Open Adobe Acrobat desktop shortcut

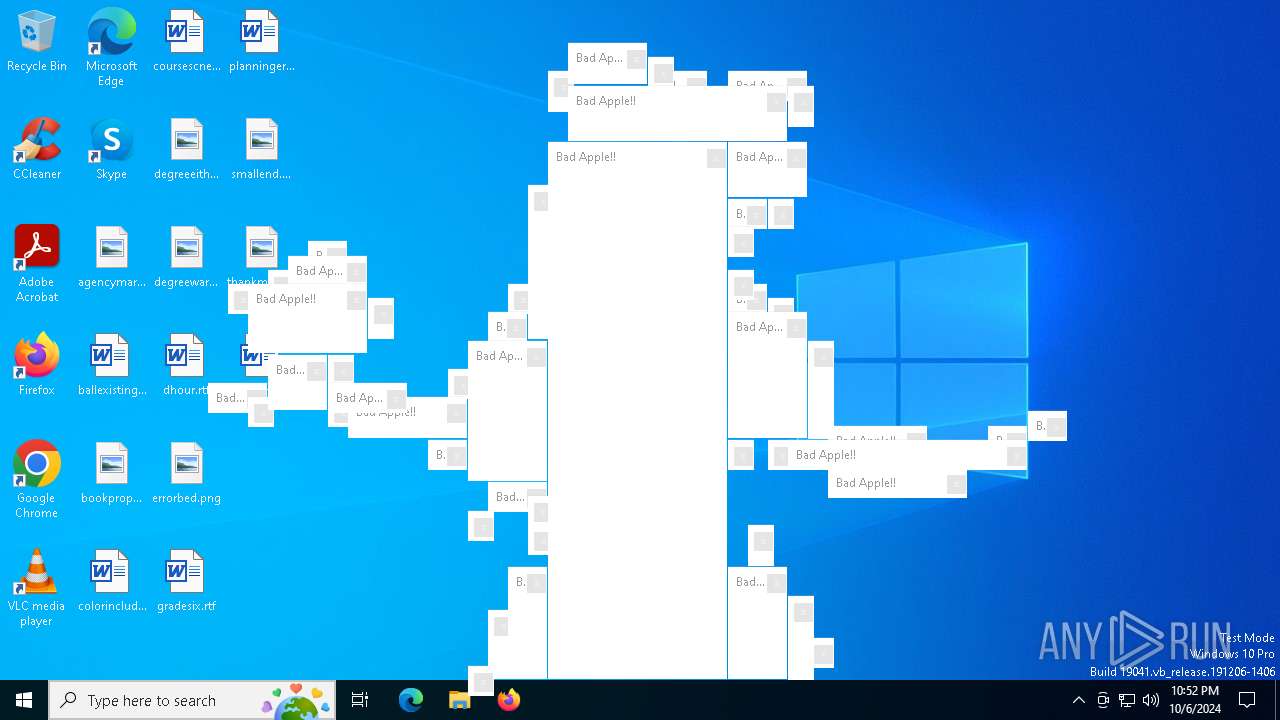click(37, 263)
